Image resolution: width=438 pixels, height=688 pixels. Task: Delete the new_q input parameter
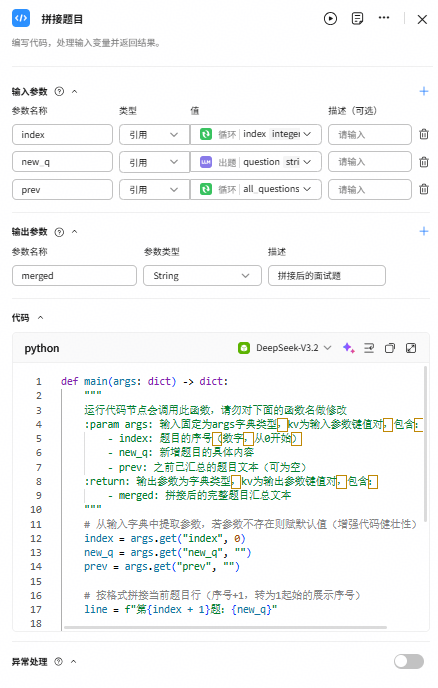pyautogui.click(x=424, y=162)
